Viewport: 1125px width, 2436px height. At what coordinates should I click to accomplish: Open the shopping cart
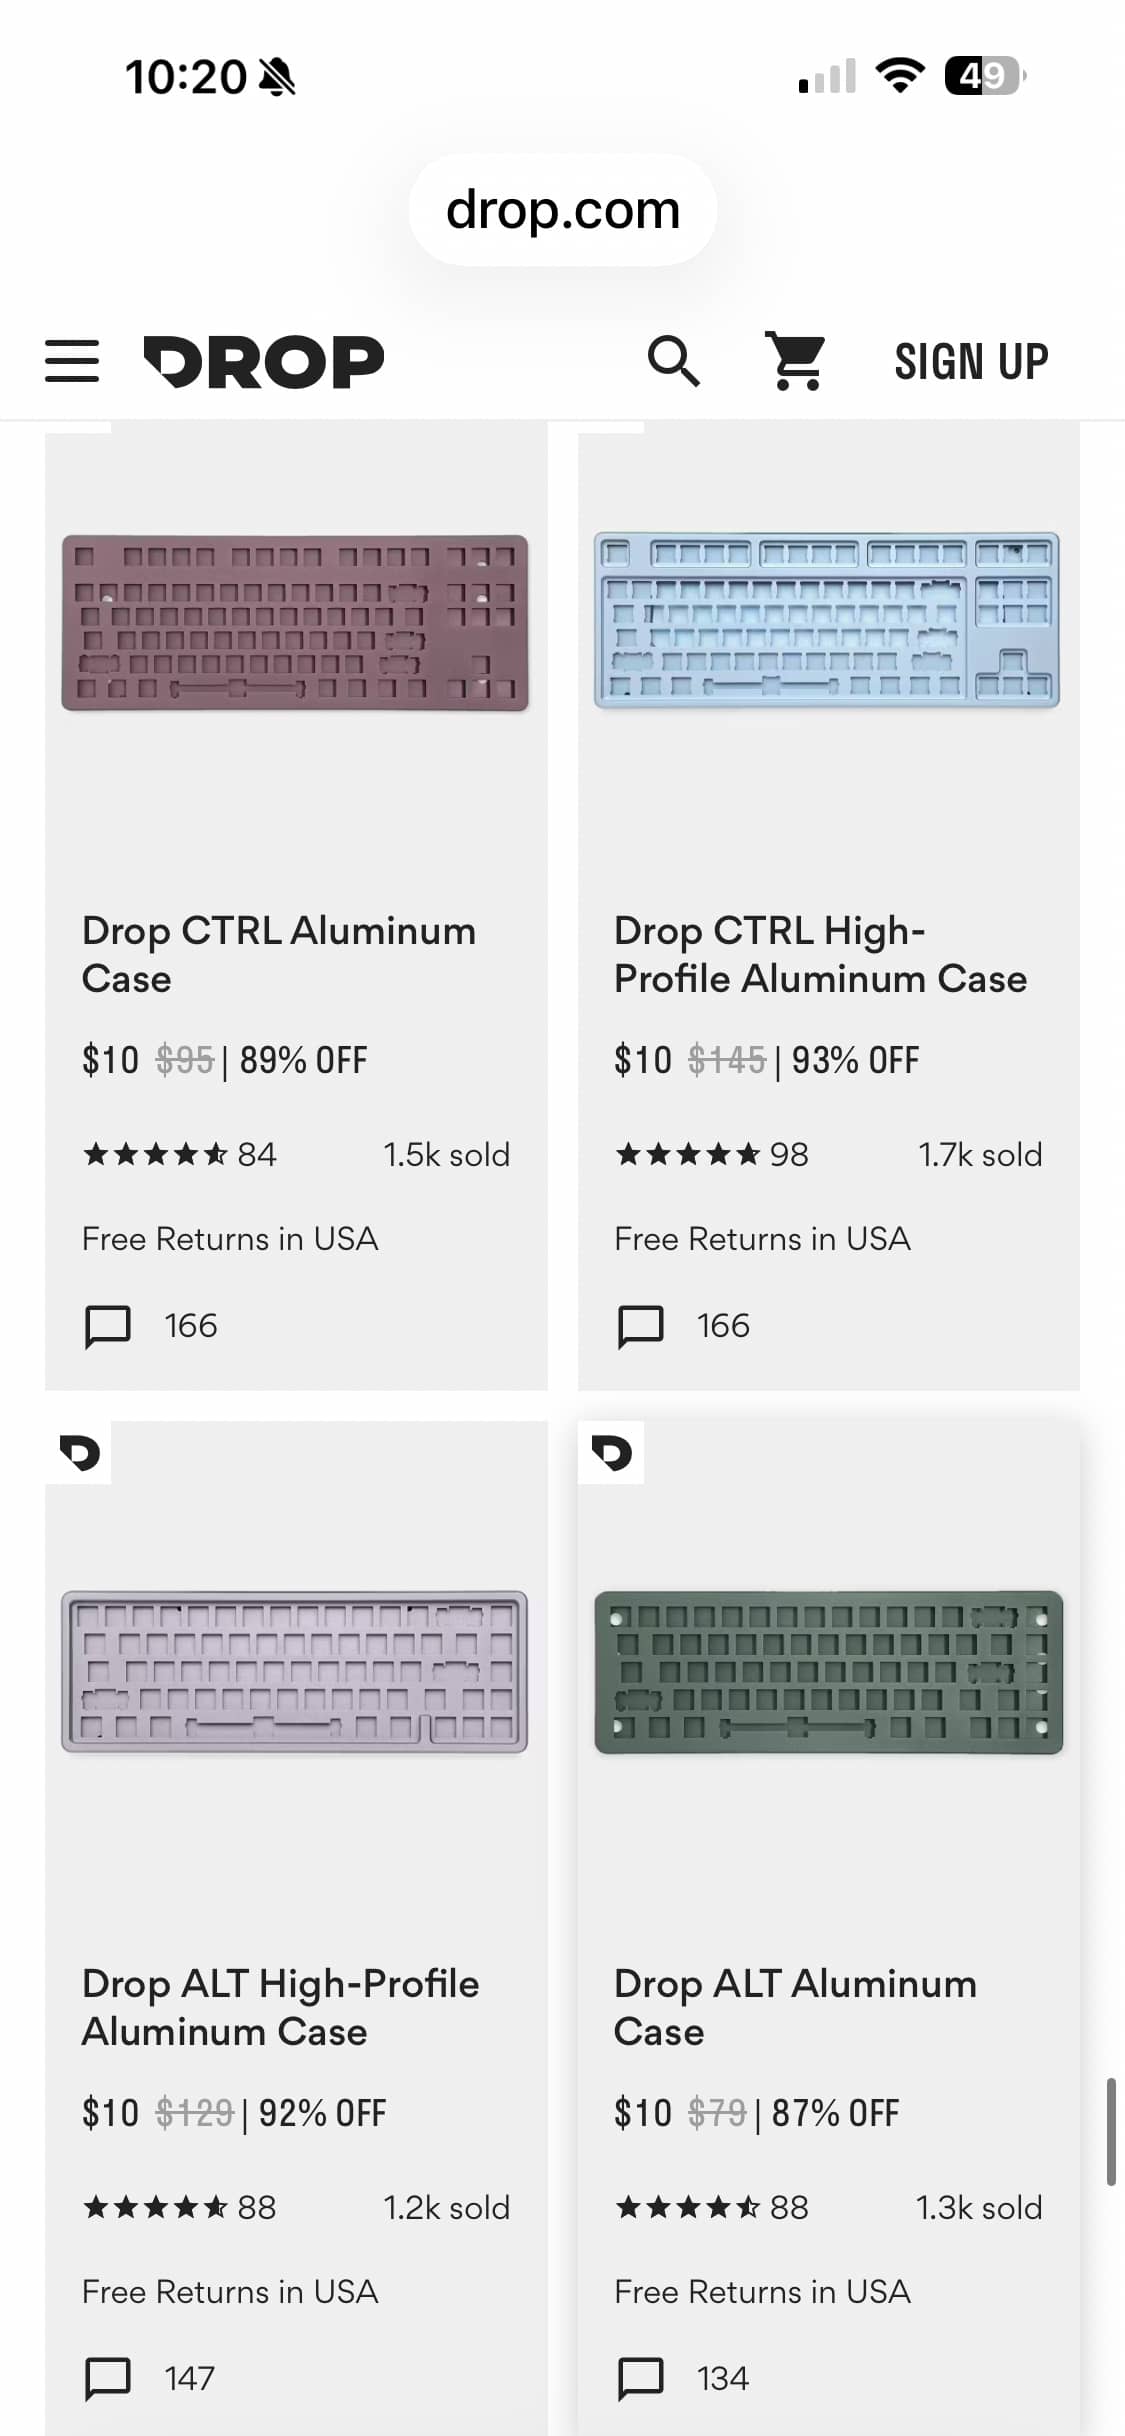(796, 361)
